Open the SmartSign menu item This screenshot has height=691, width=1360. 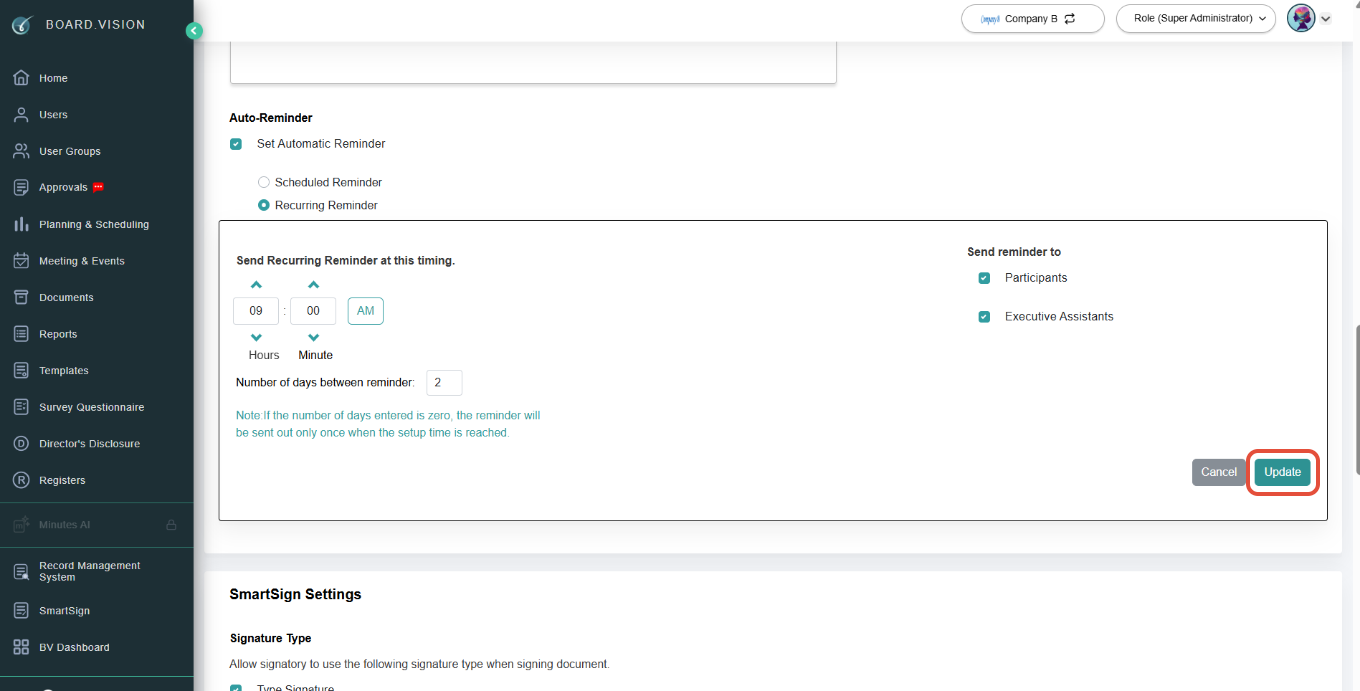point(64,610)
